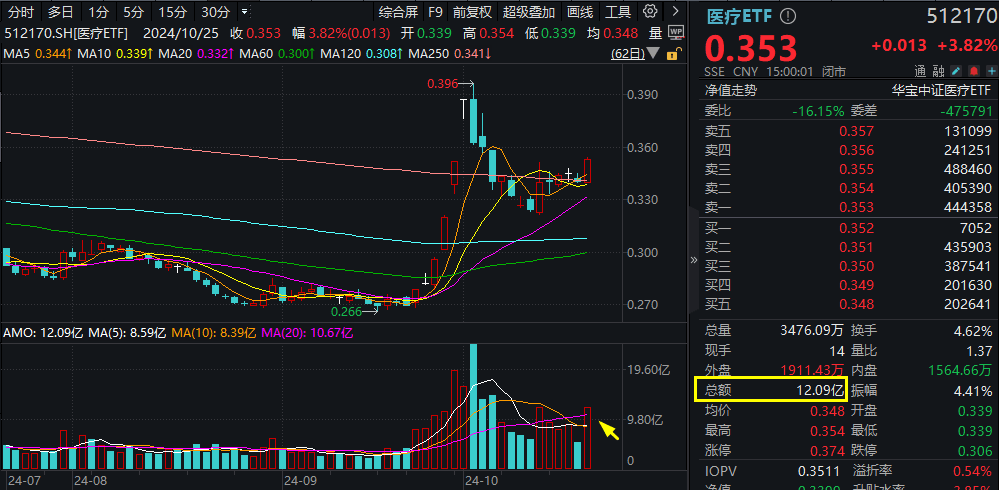The image size is (999, 490).
Task: Toggle the yellow padlock icon
Action: [672, 55]
